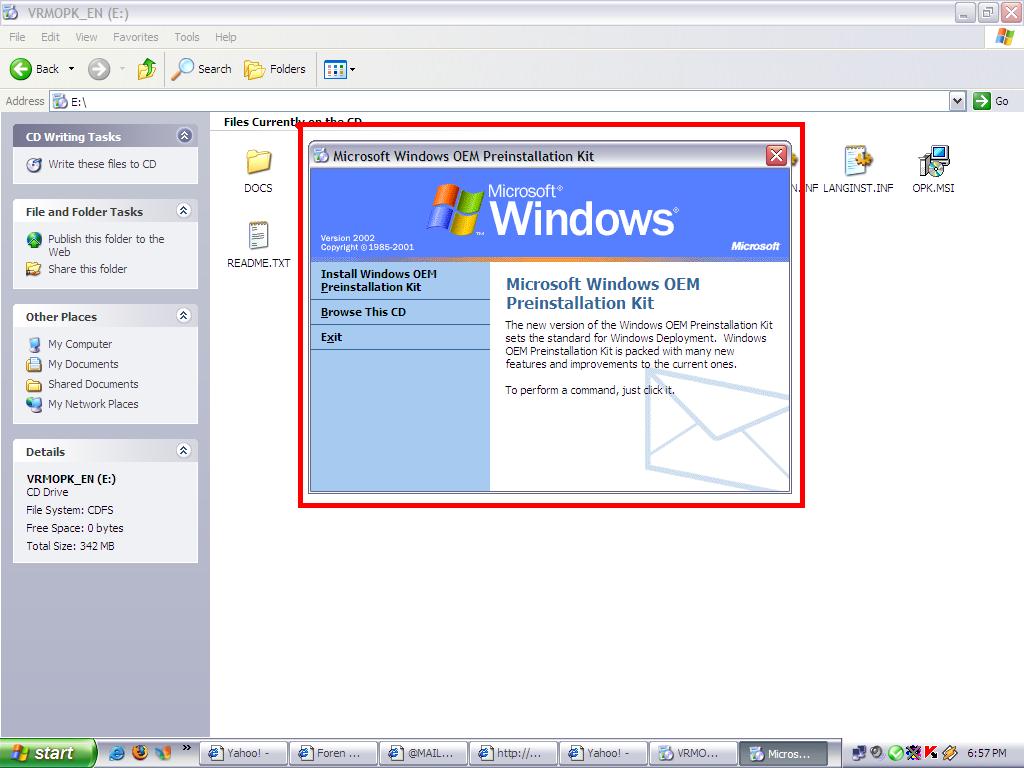This screenshot has width=1024, height=768.
Task: Open the File menu
Action: 17,37
